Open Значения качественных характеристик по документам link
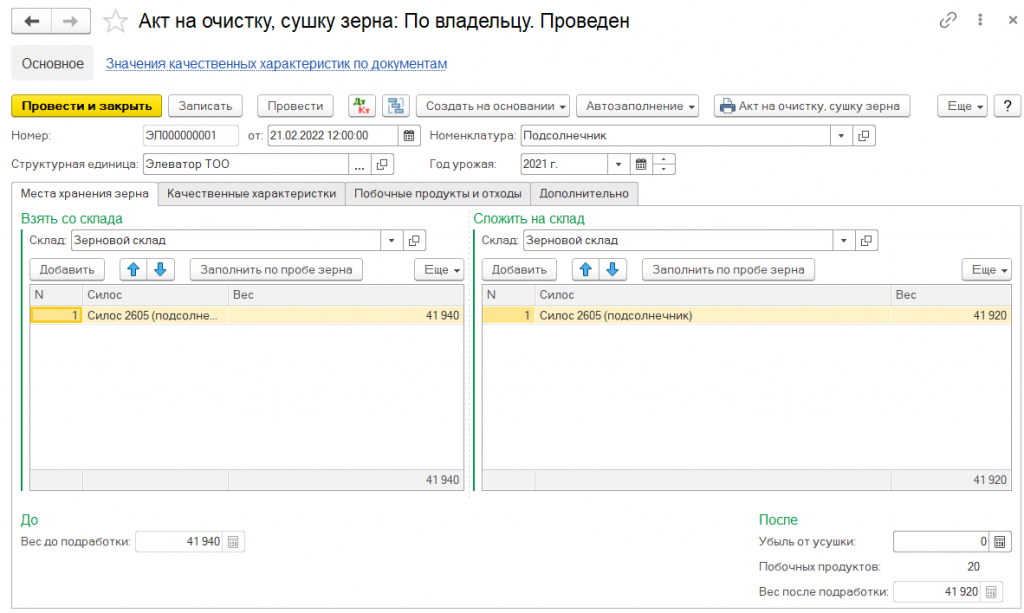The image size is (1024, 613). [276, 63]
